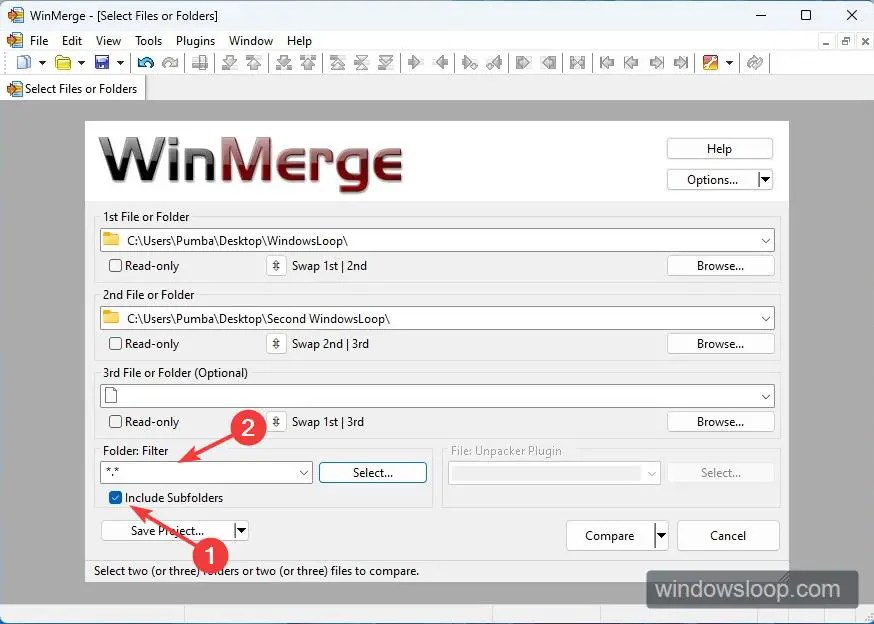Click the Save floppy disk icon
The height and width of the screenshot is (624, 874).
pos(102,62)
